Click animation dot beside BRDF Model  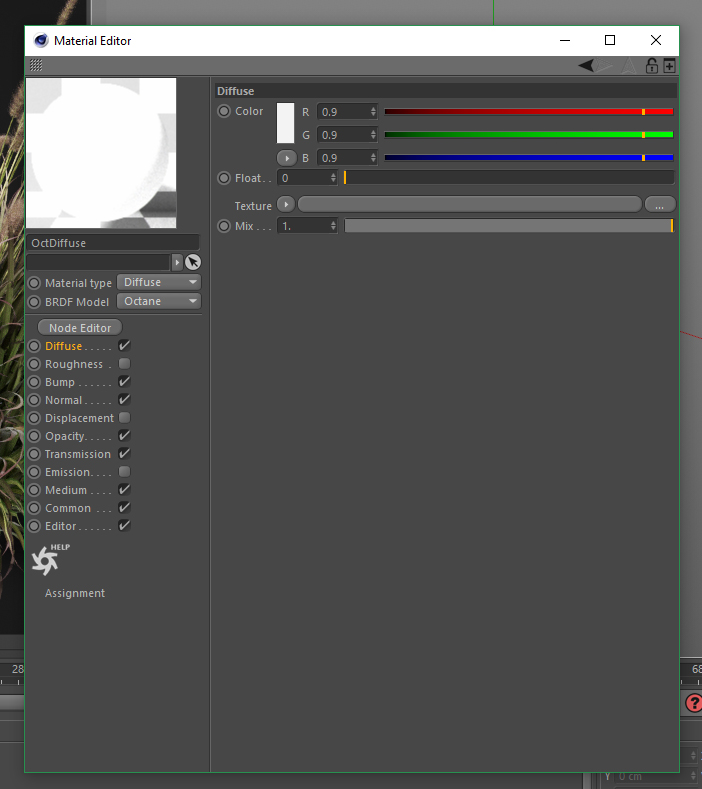coord(34,302)
